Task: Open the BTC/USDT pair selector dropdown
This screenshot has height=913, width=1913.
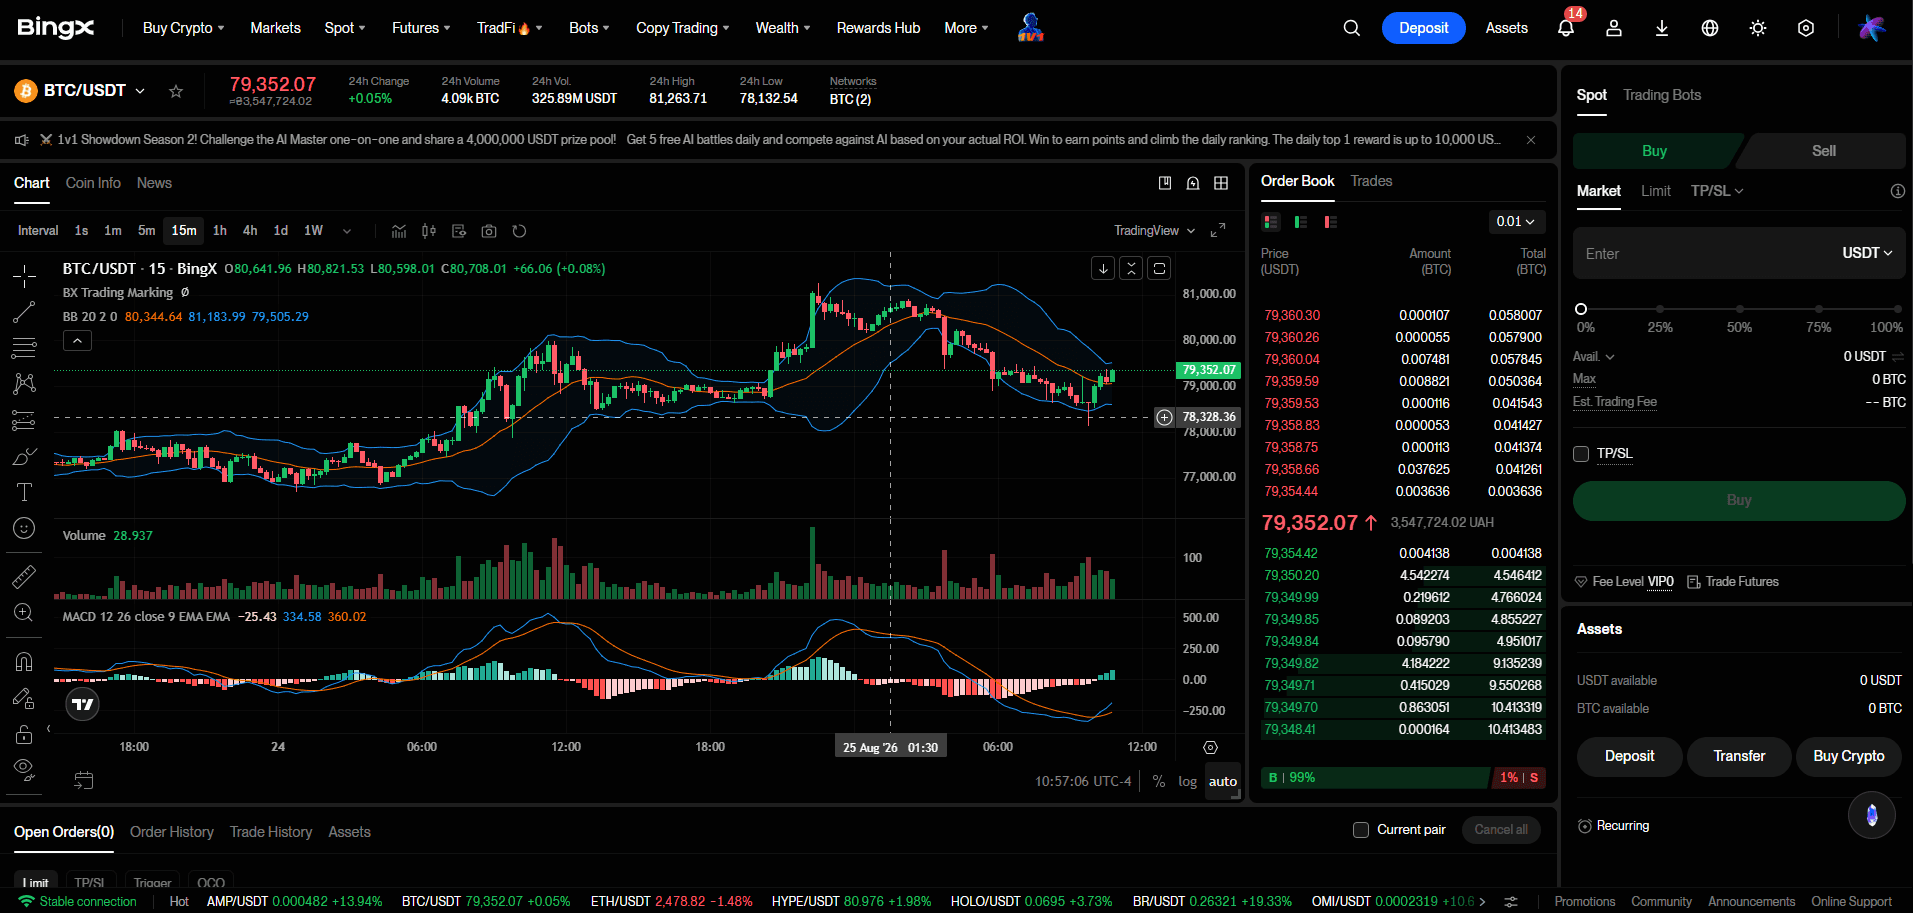Action: (140, 91)
